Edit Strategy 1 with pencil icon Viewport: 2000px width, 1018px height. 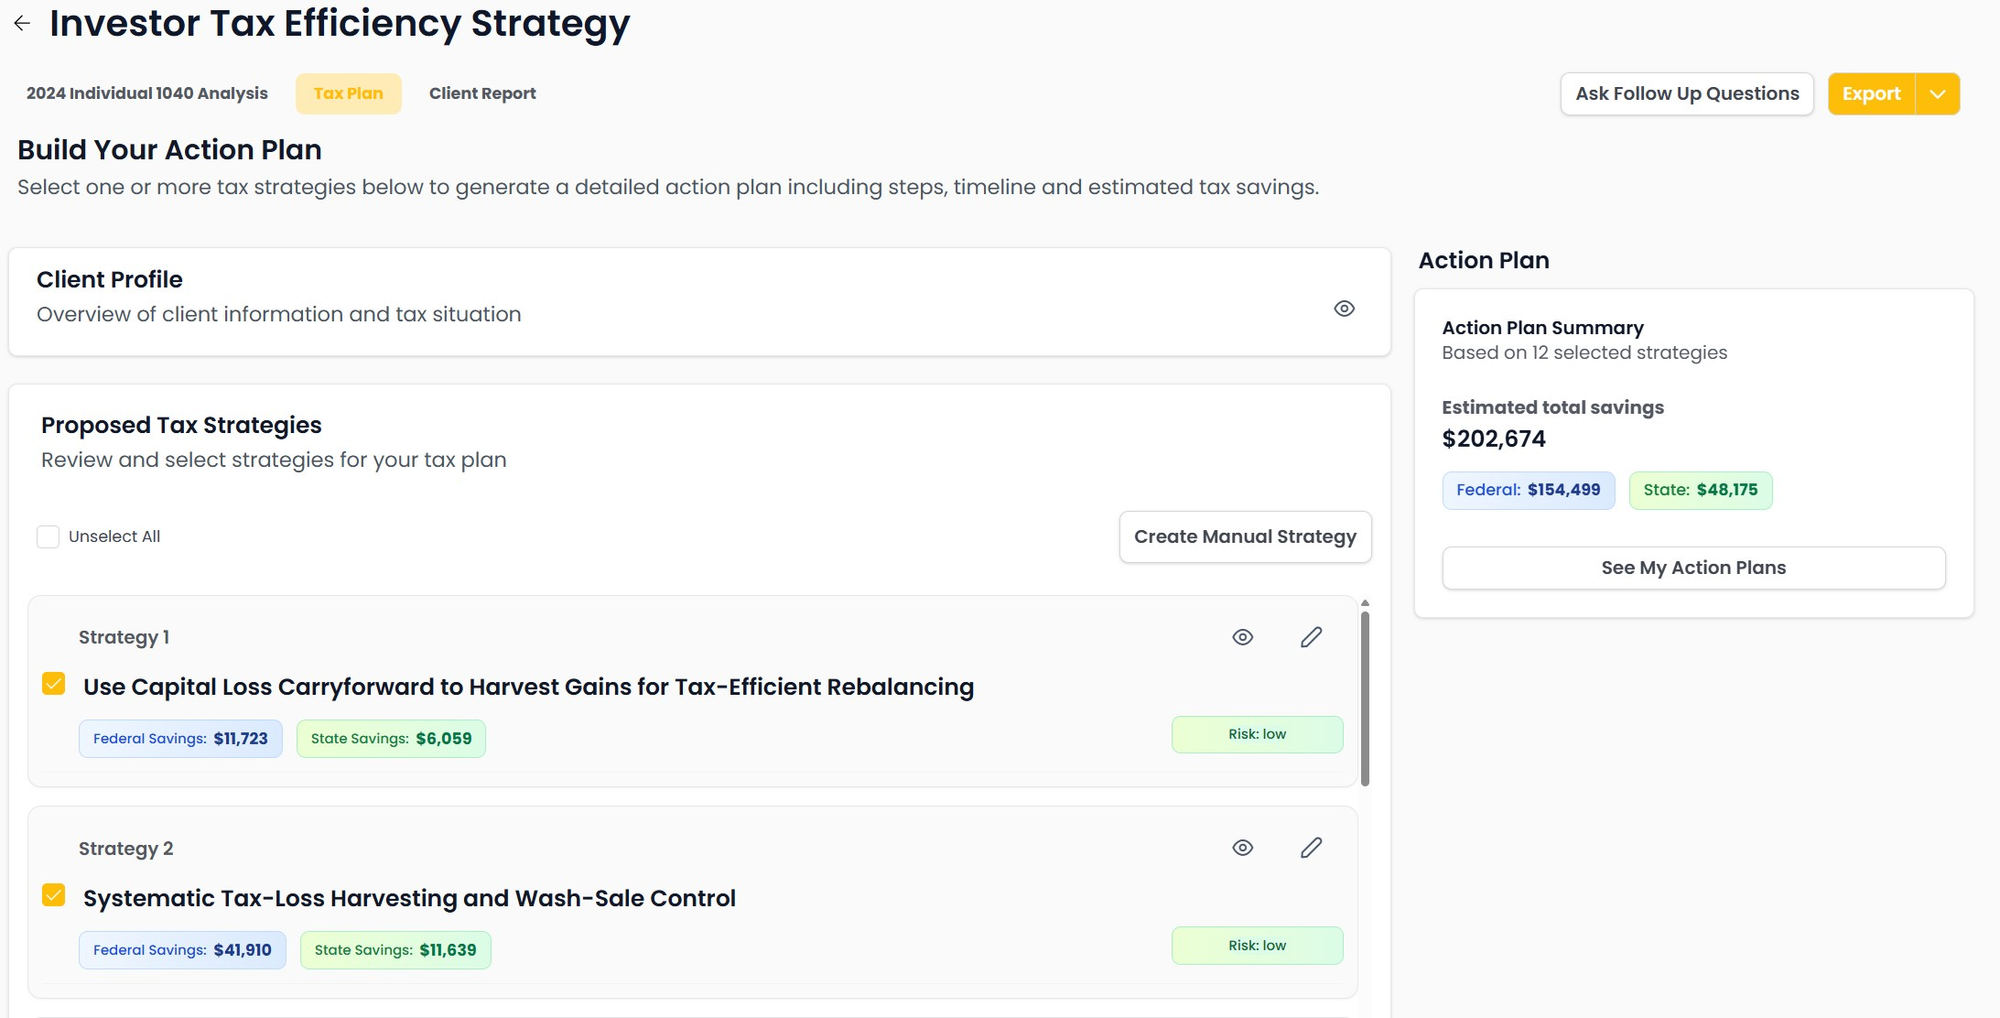(x=1311, y=637)
